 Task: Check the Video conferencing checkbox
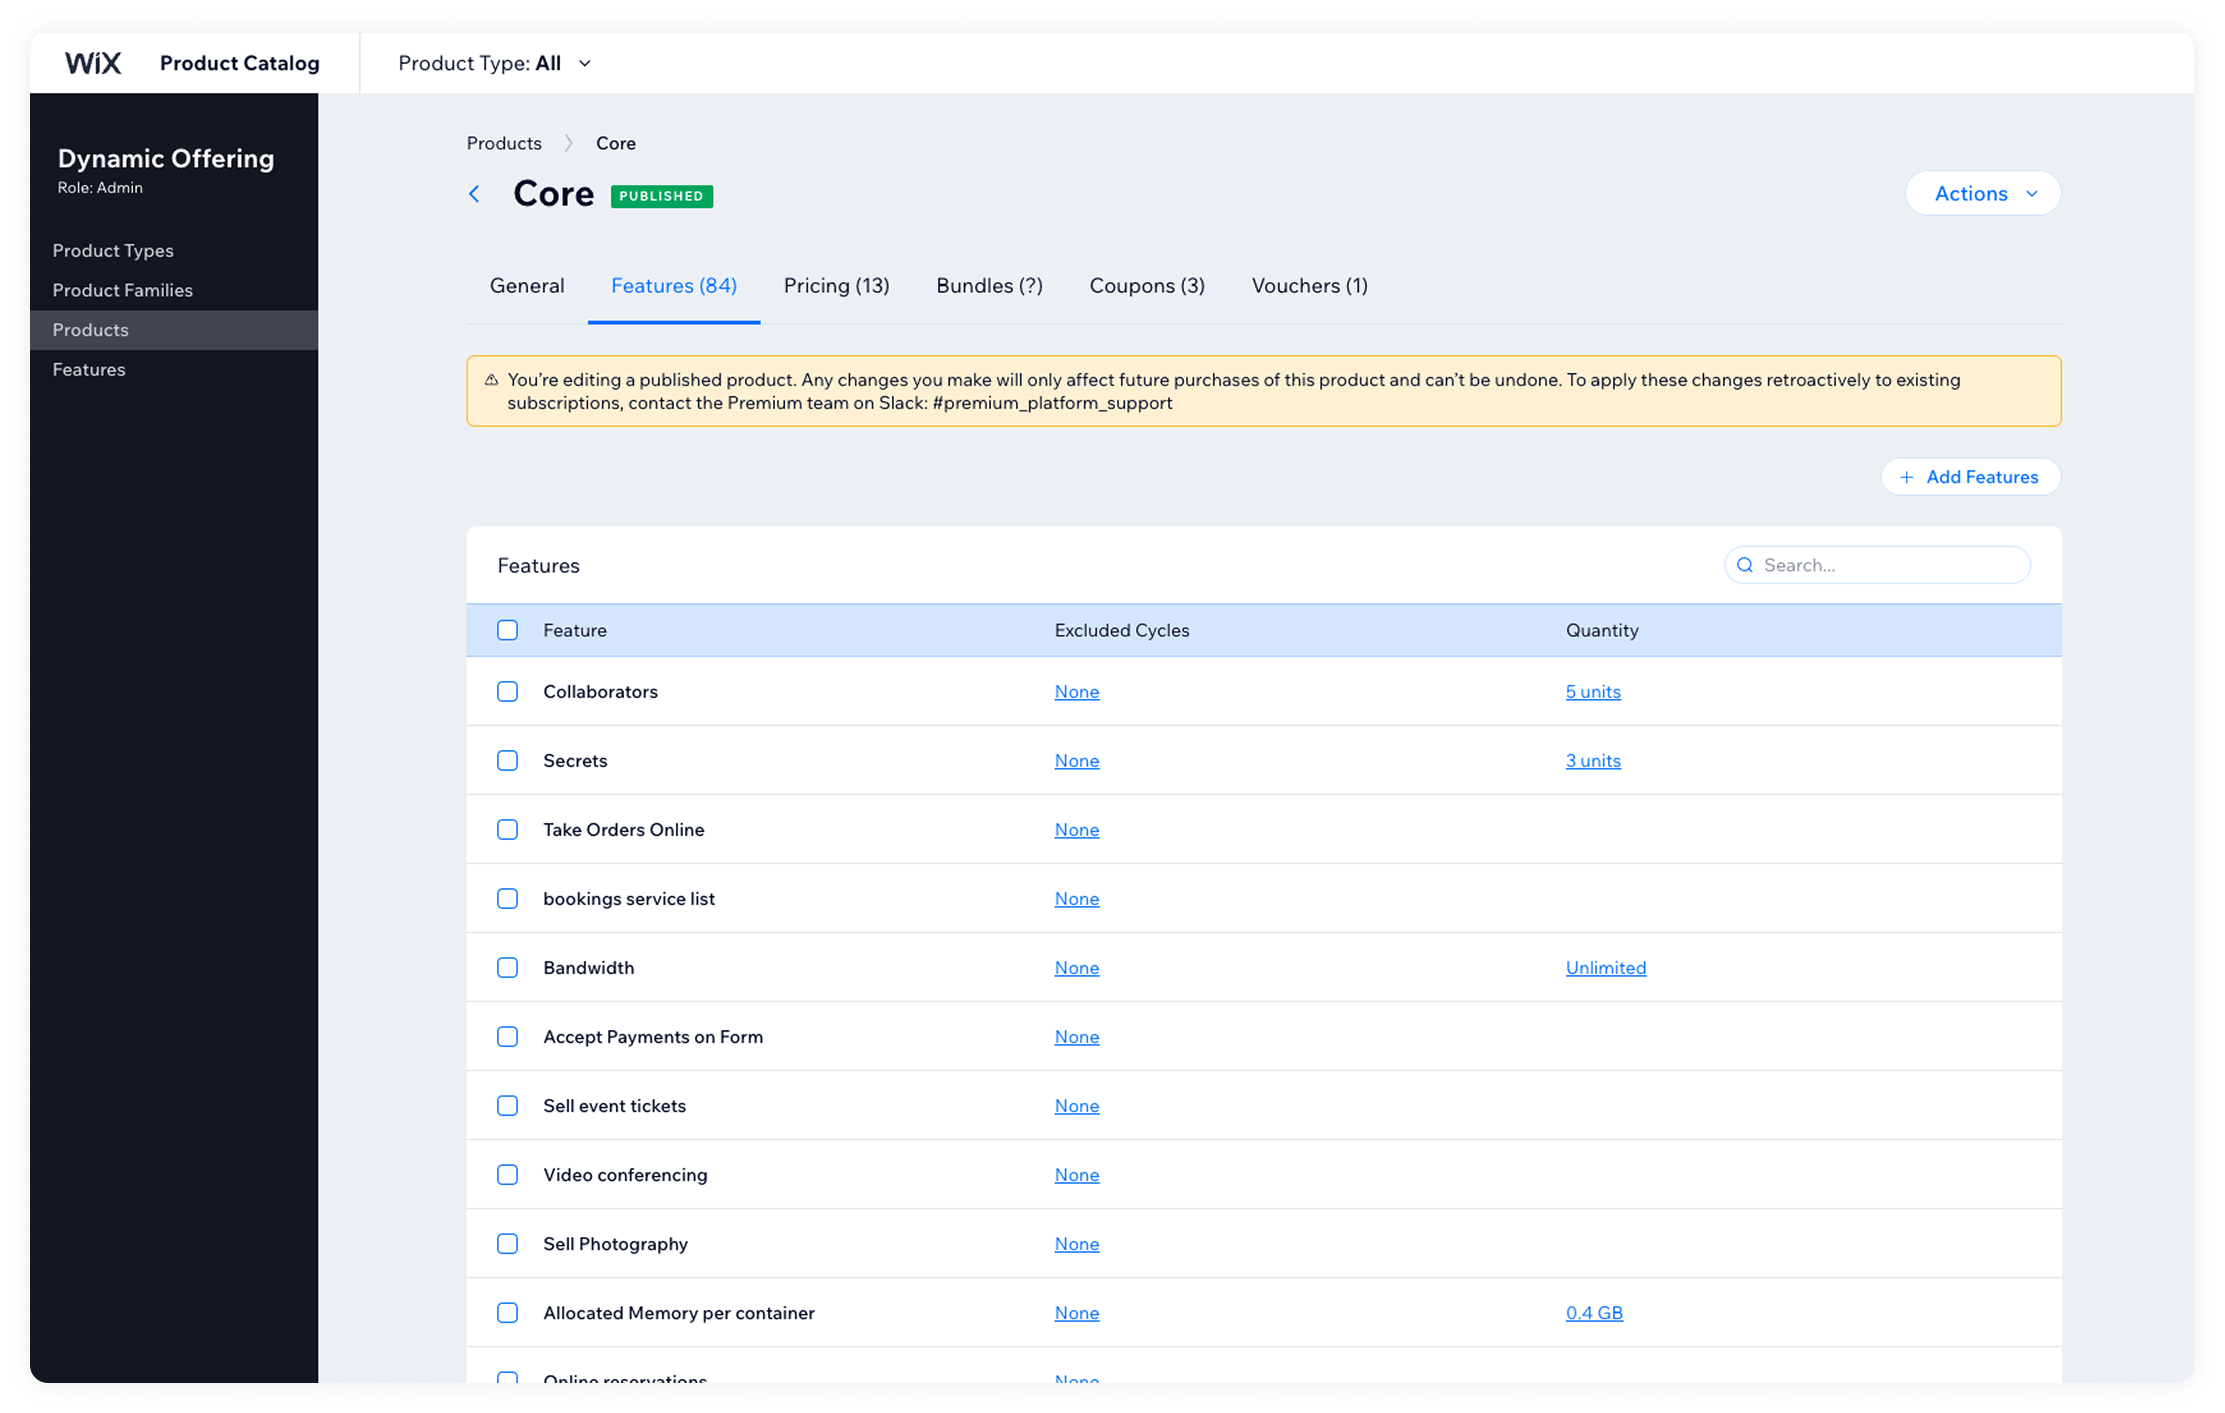click(x=508, y=1174)
